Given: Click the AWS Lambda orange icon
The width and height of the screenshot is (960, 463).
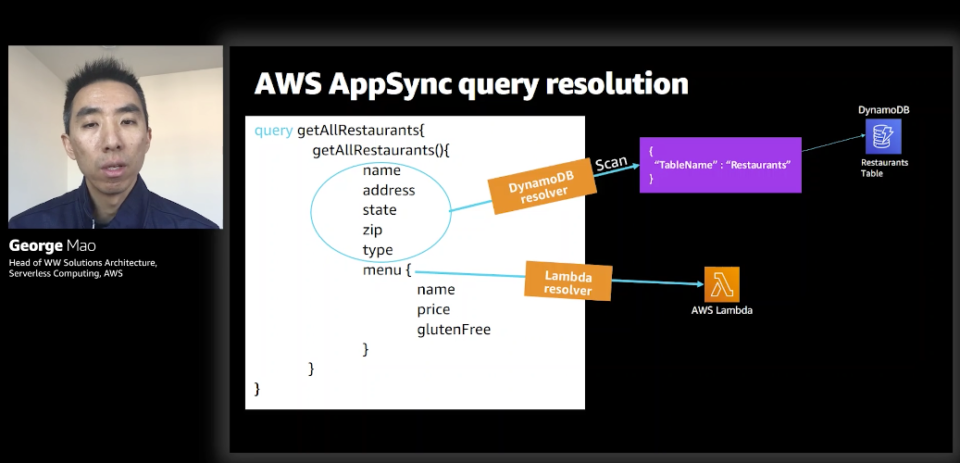Looking at the screenshot, I should (x=722, y=284).
